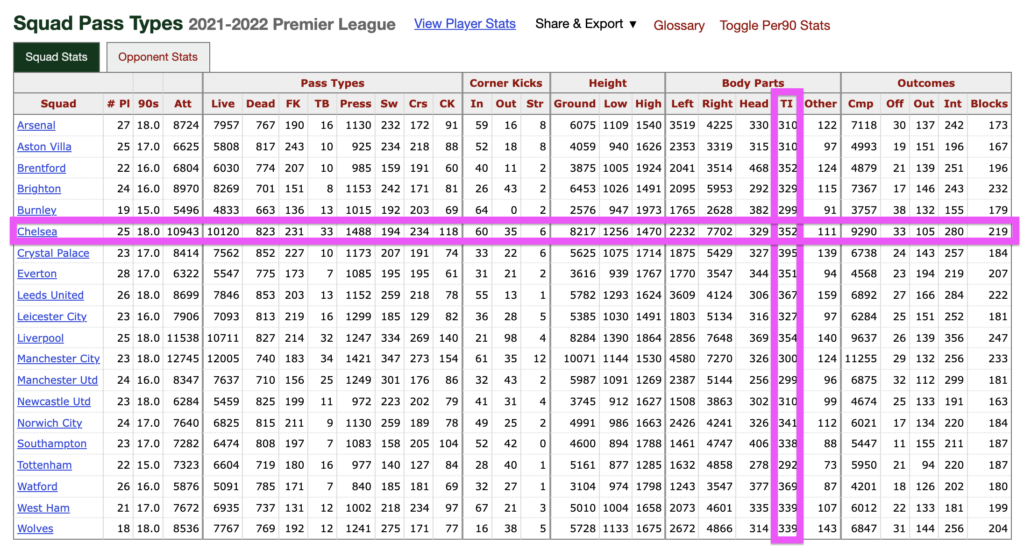This screenshot has height=549, width=1024.
Task: Open the Liverpool squad link
Action: 40,338
